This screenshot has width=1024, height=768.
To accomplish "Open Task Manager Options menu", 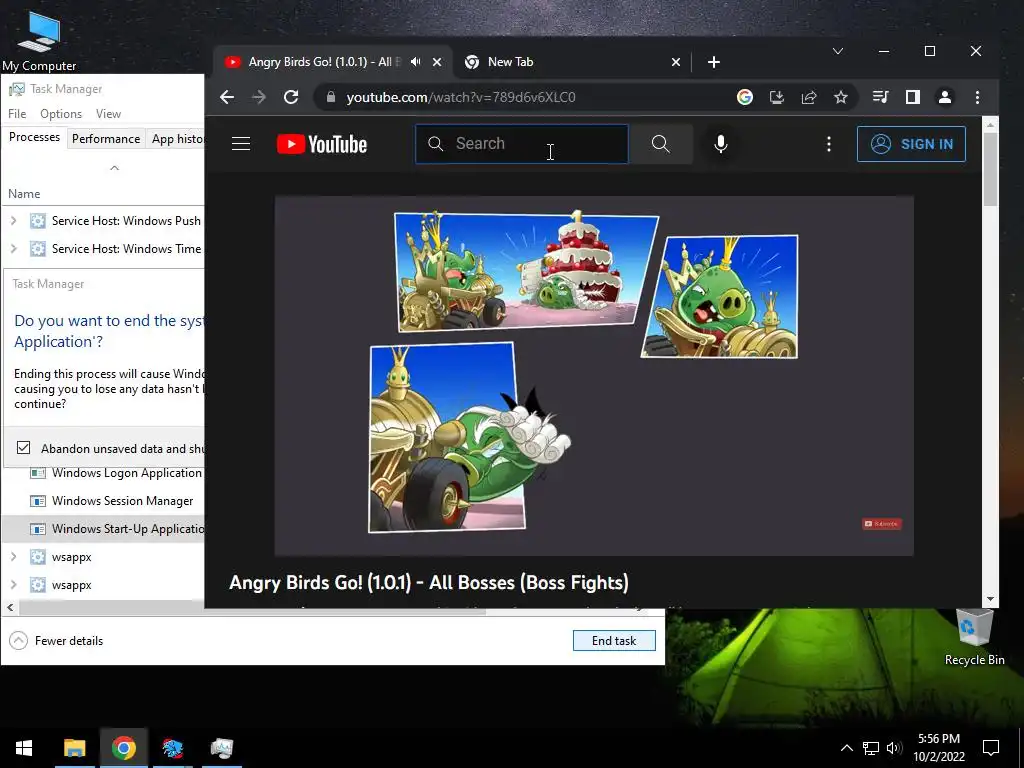I will click(61, 114).
